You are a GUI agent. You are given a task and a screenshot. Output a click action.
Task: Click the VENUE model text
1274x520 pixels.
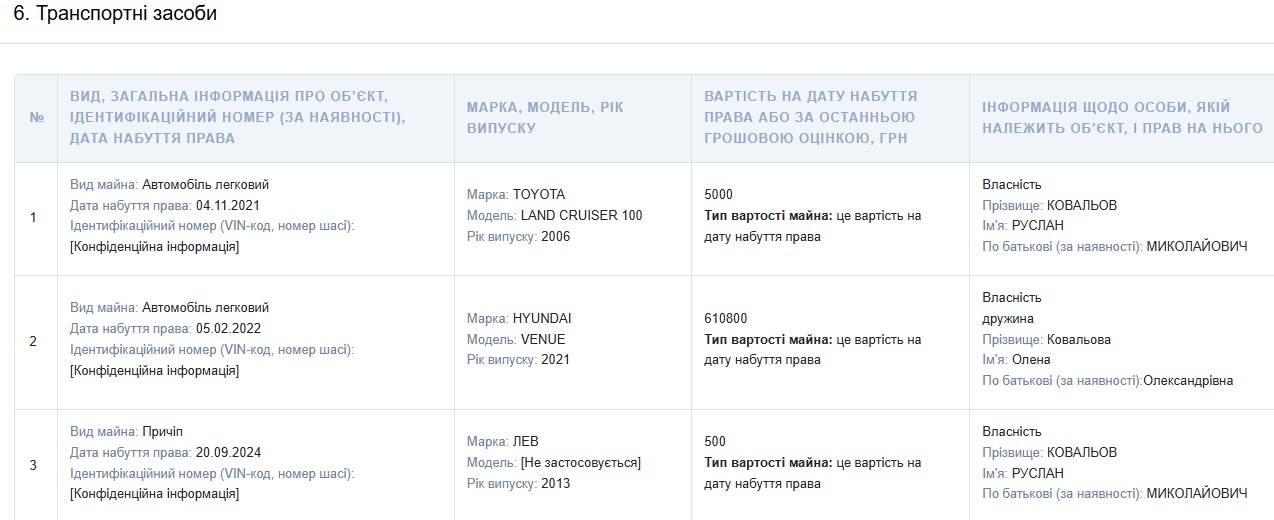[x=543, y=339]
